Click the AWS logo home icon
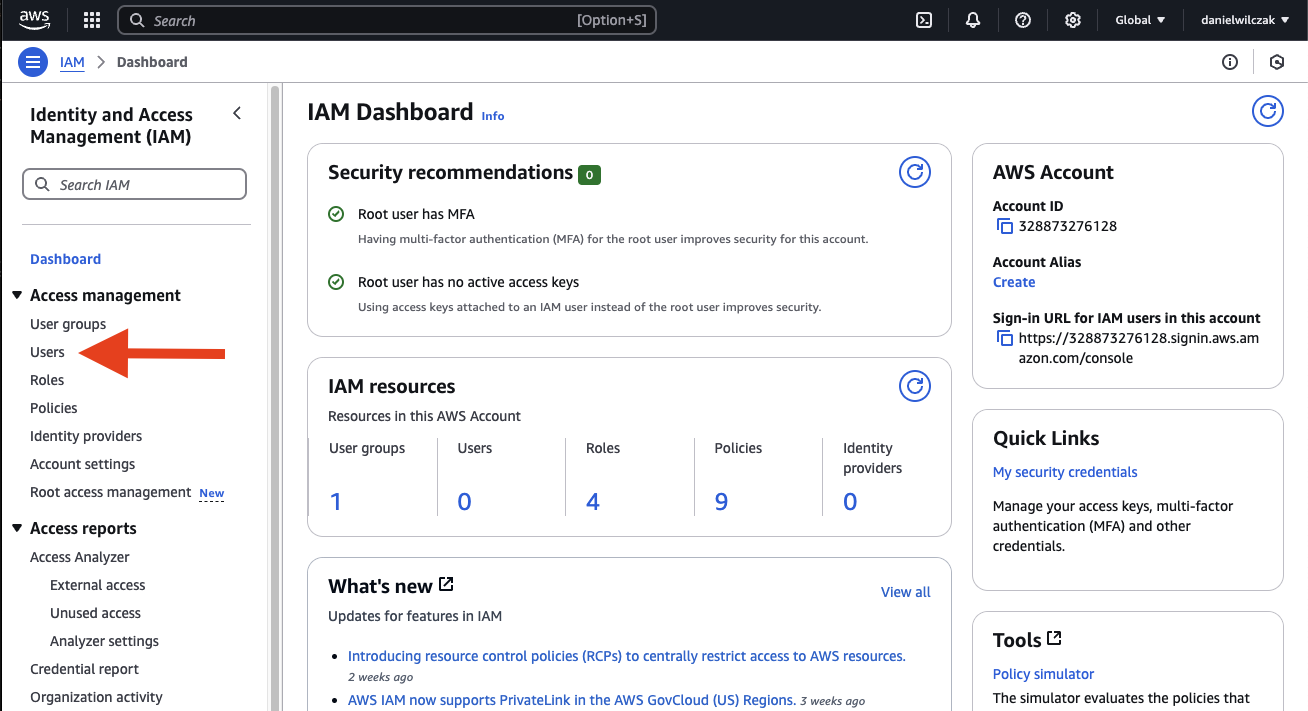Viewport: 1308px width, 711px height. pos(34,19)
